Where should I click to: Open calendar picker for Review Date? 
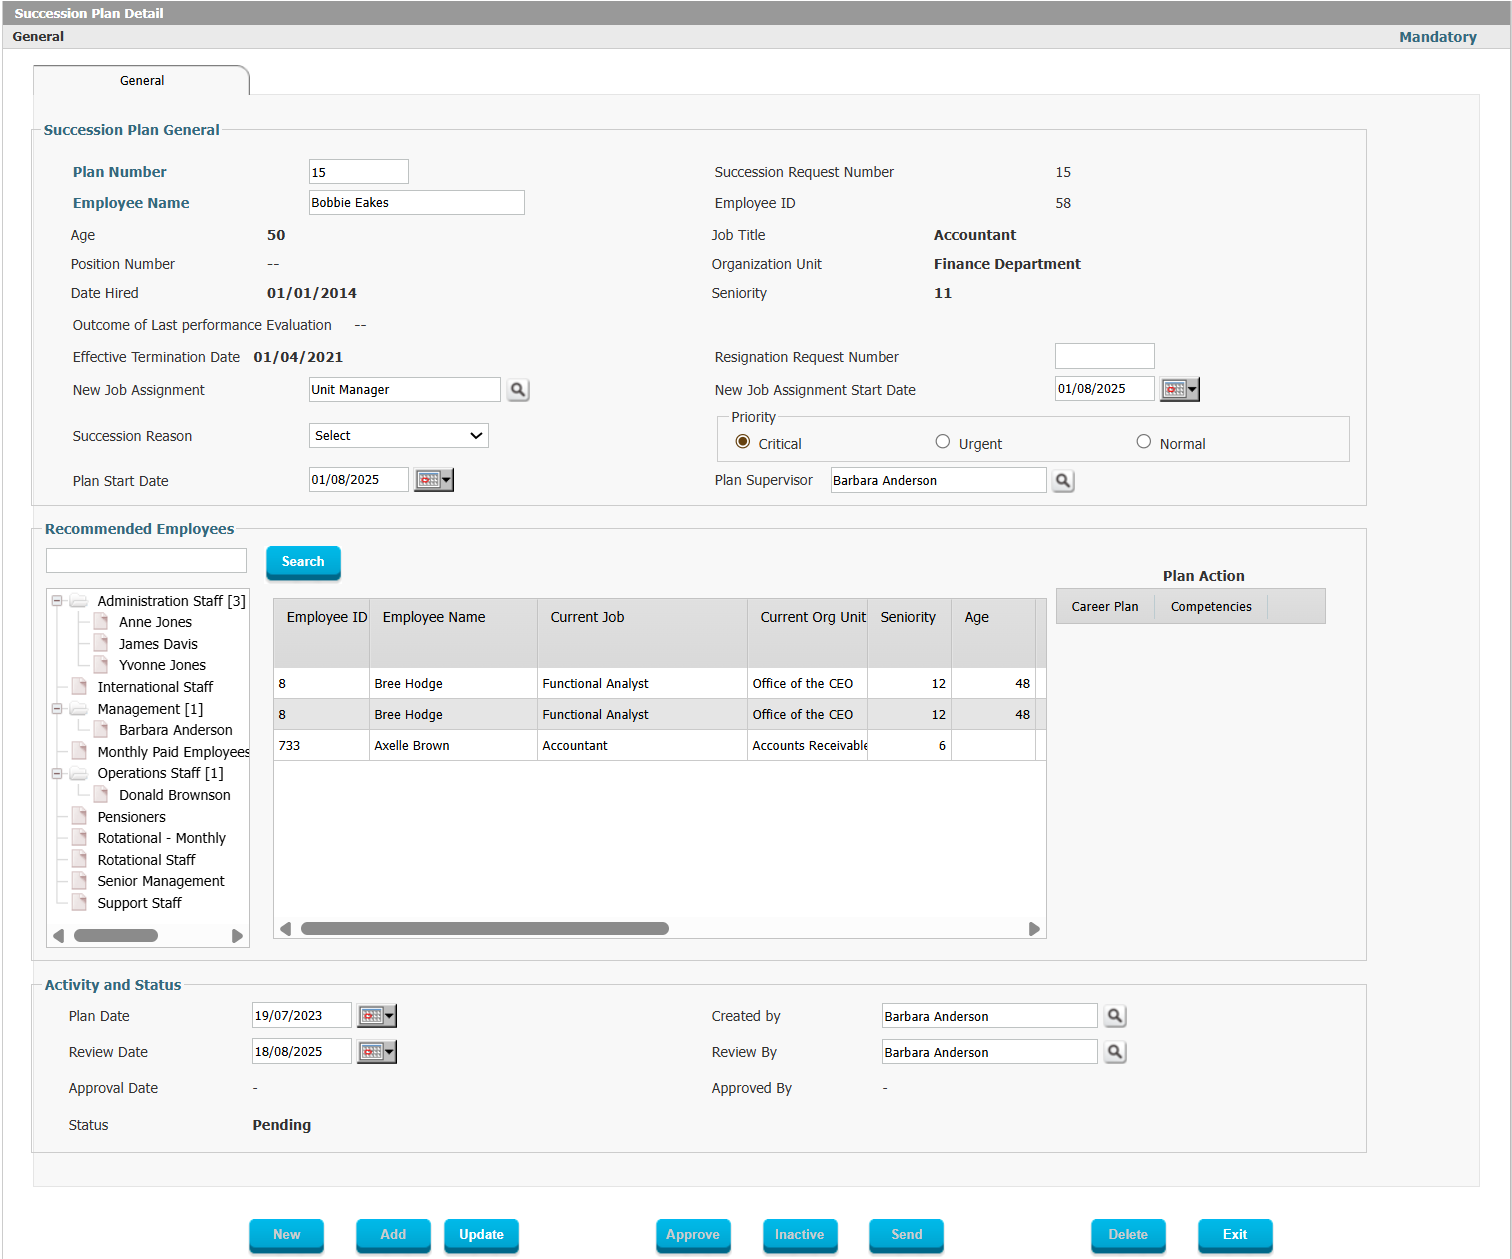[x=377, y=1052]
